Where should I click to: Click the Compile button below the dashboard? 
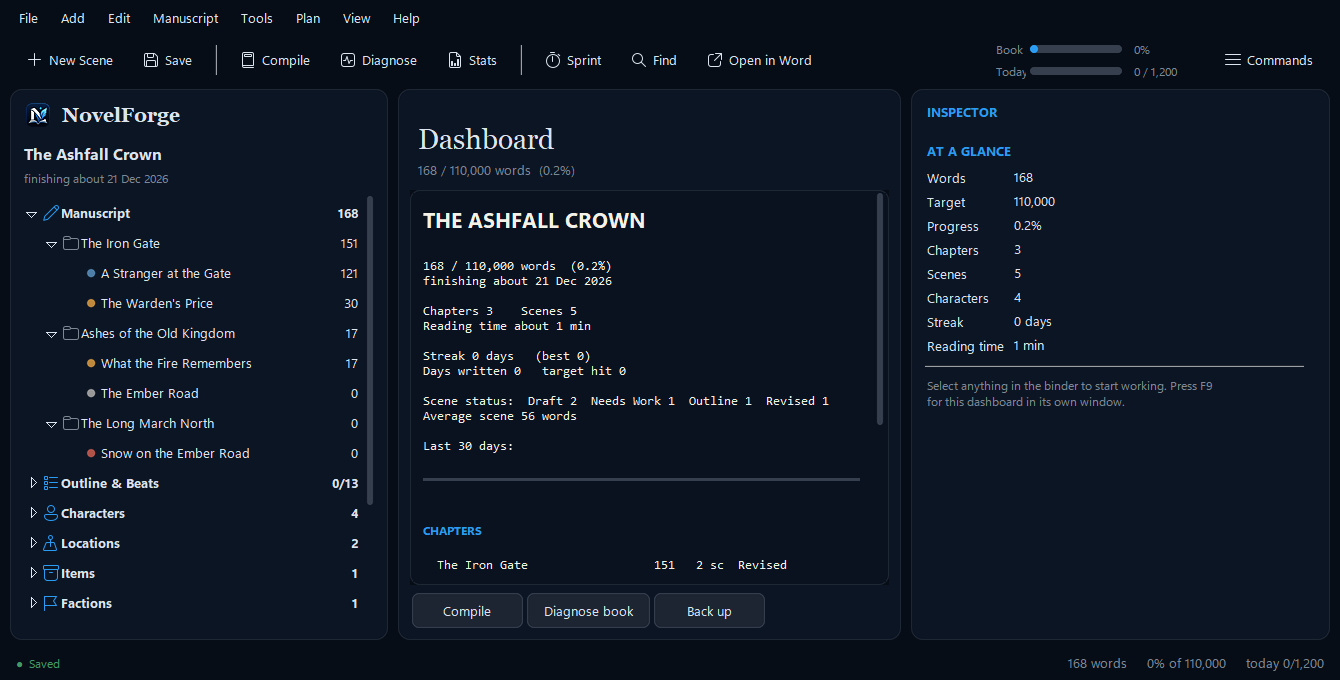[x=467, y=611]
